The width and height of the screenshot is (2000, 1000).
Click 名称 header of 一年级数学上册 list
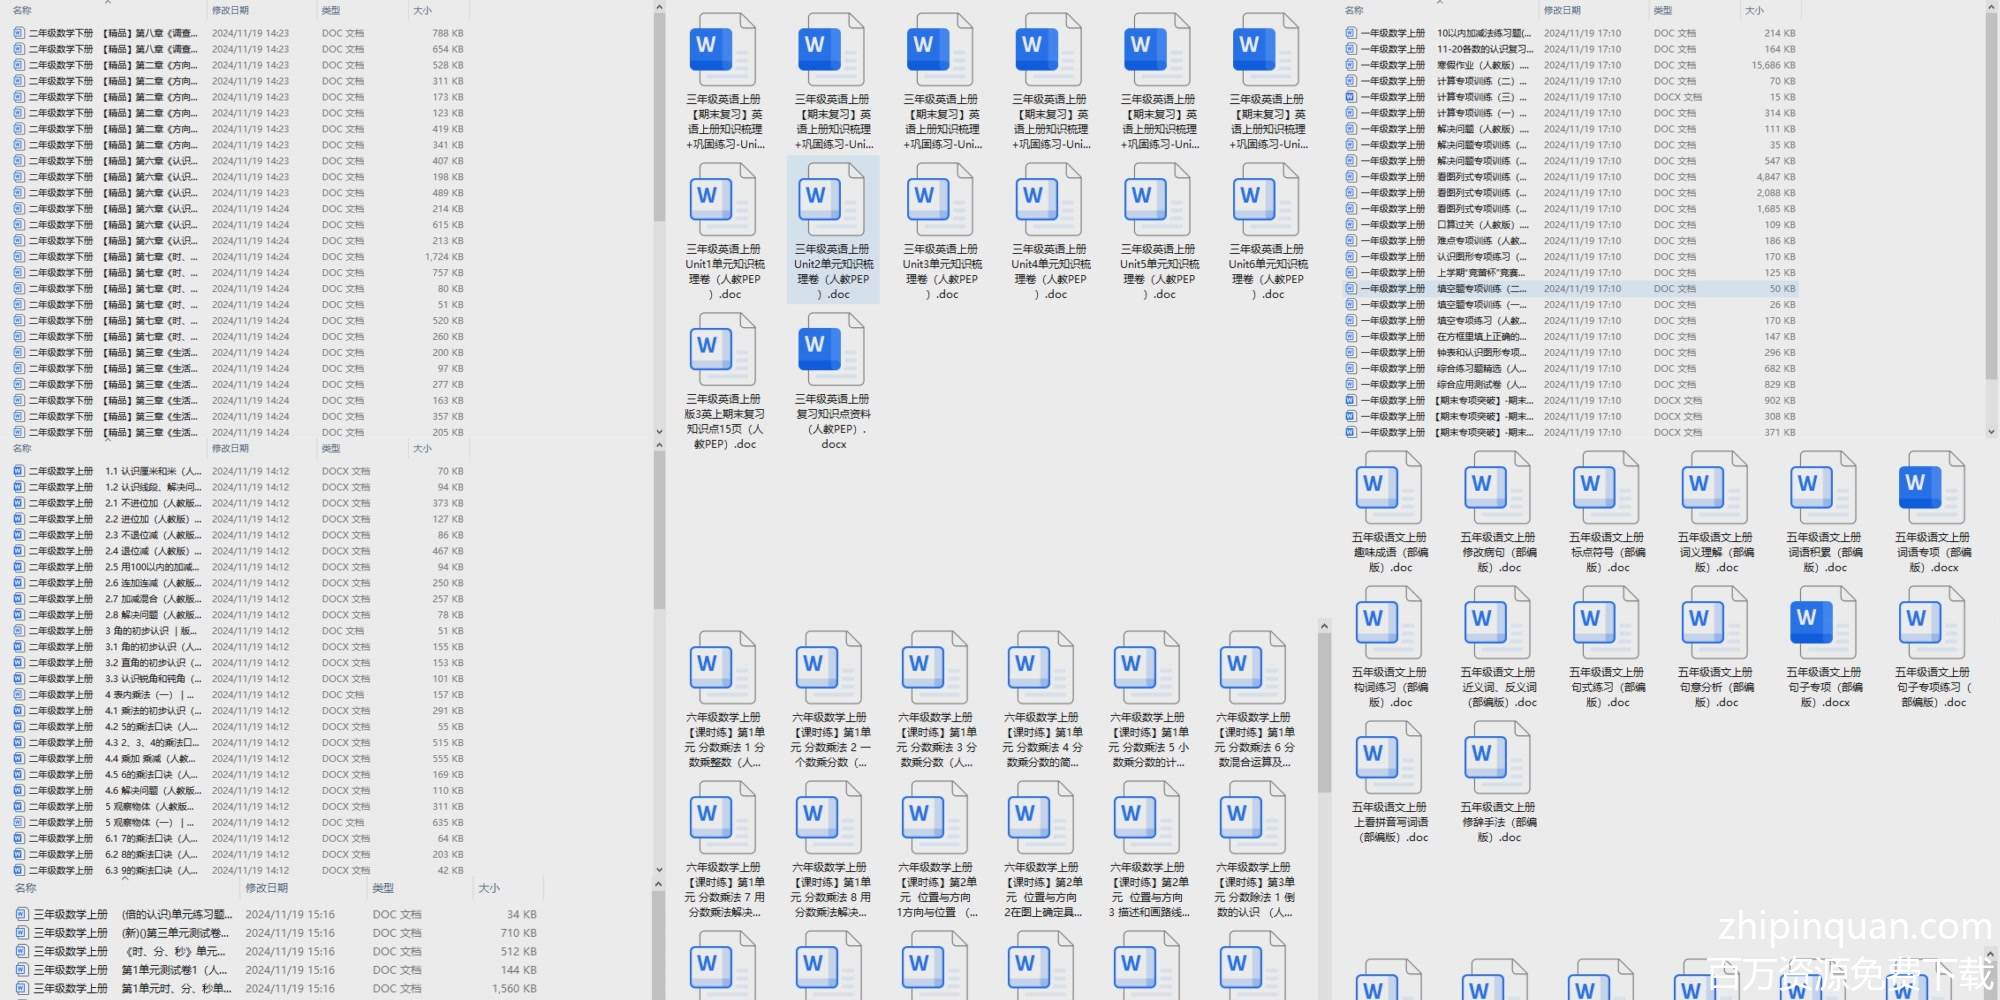tap(1354, 10)
